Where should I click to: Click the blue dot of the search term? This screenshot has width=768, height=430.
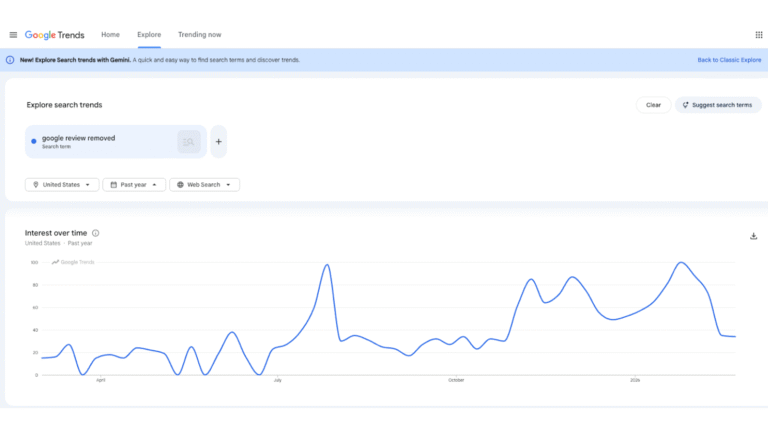[34, 141]
